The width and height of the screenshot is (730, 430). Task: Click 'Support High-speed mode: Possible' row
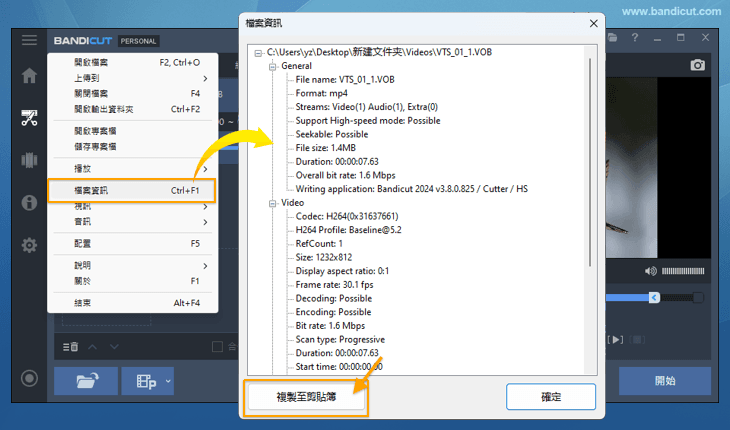coord(368,121)
